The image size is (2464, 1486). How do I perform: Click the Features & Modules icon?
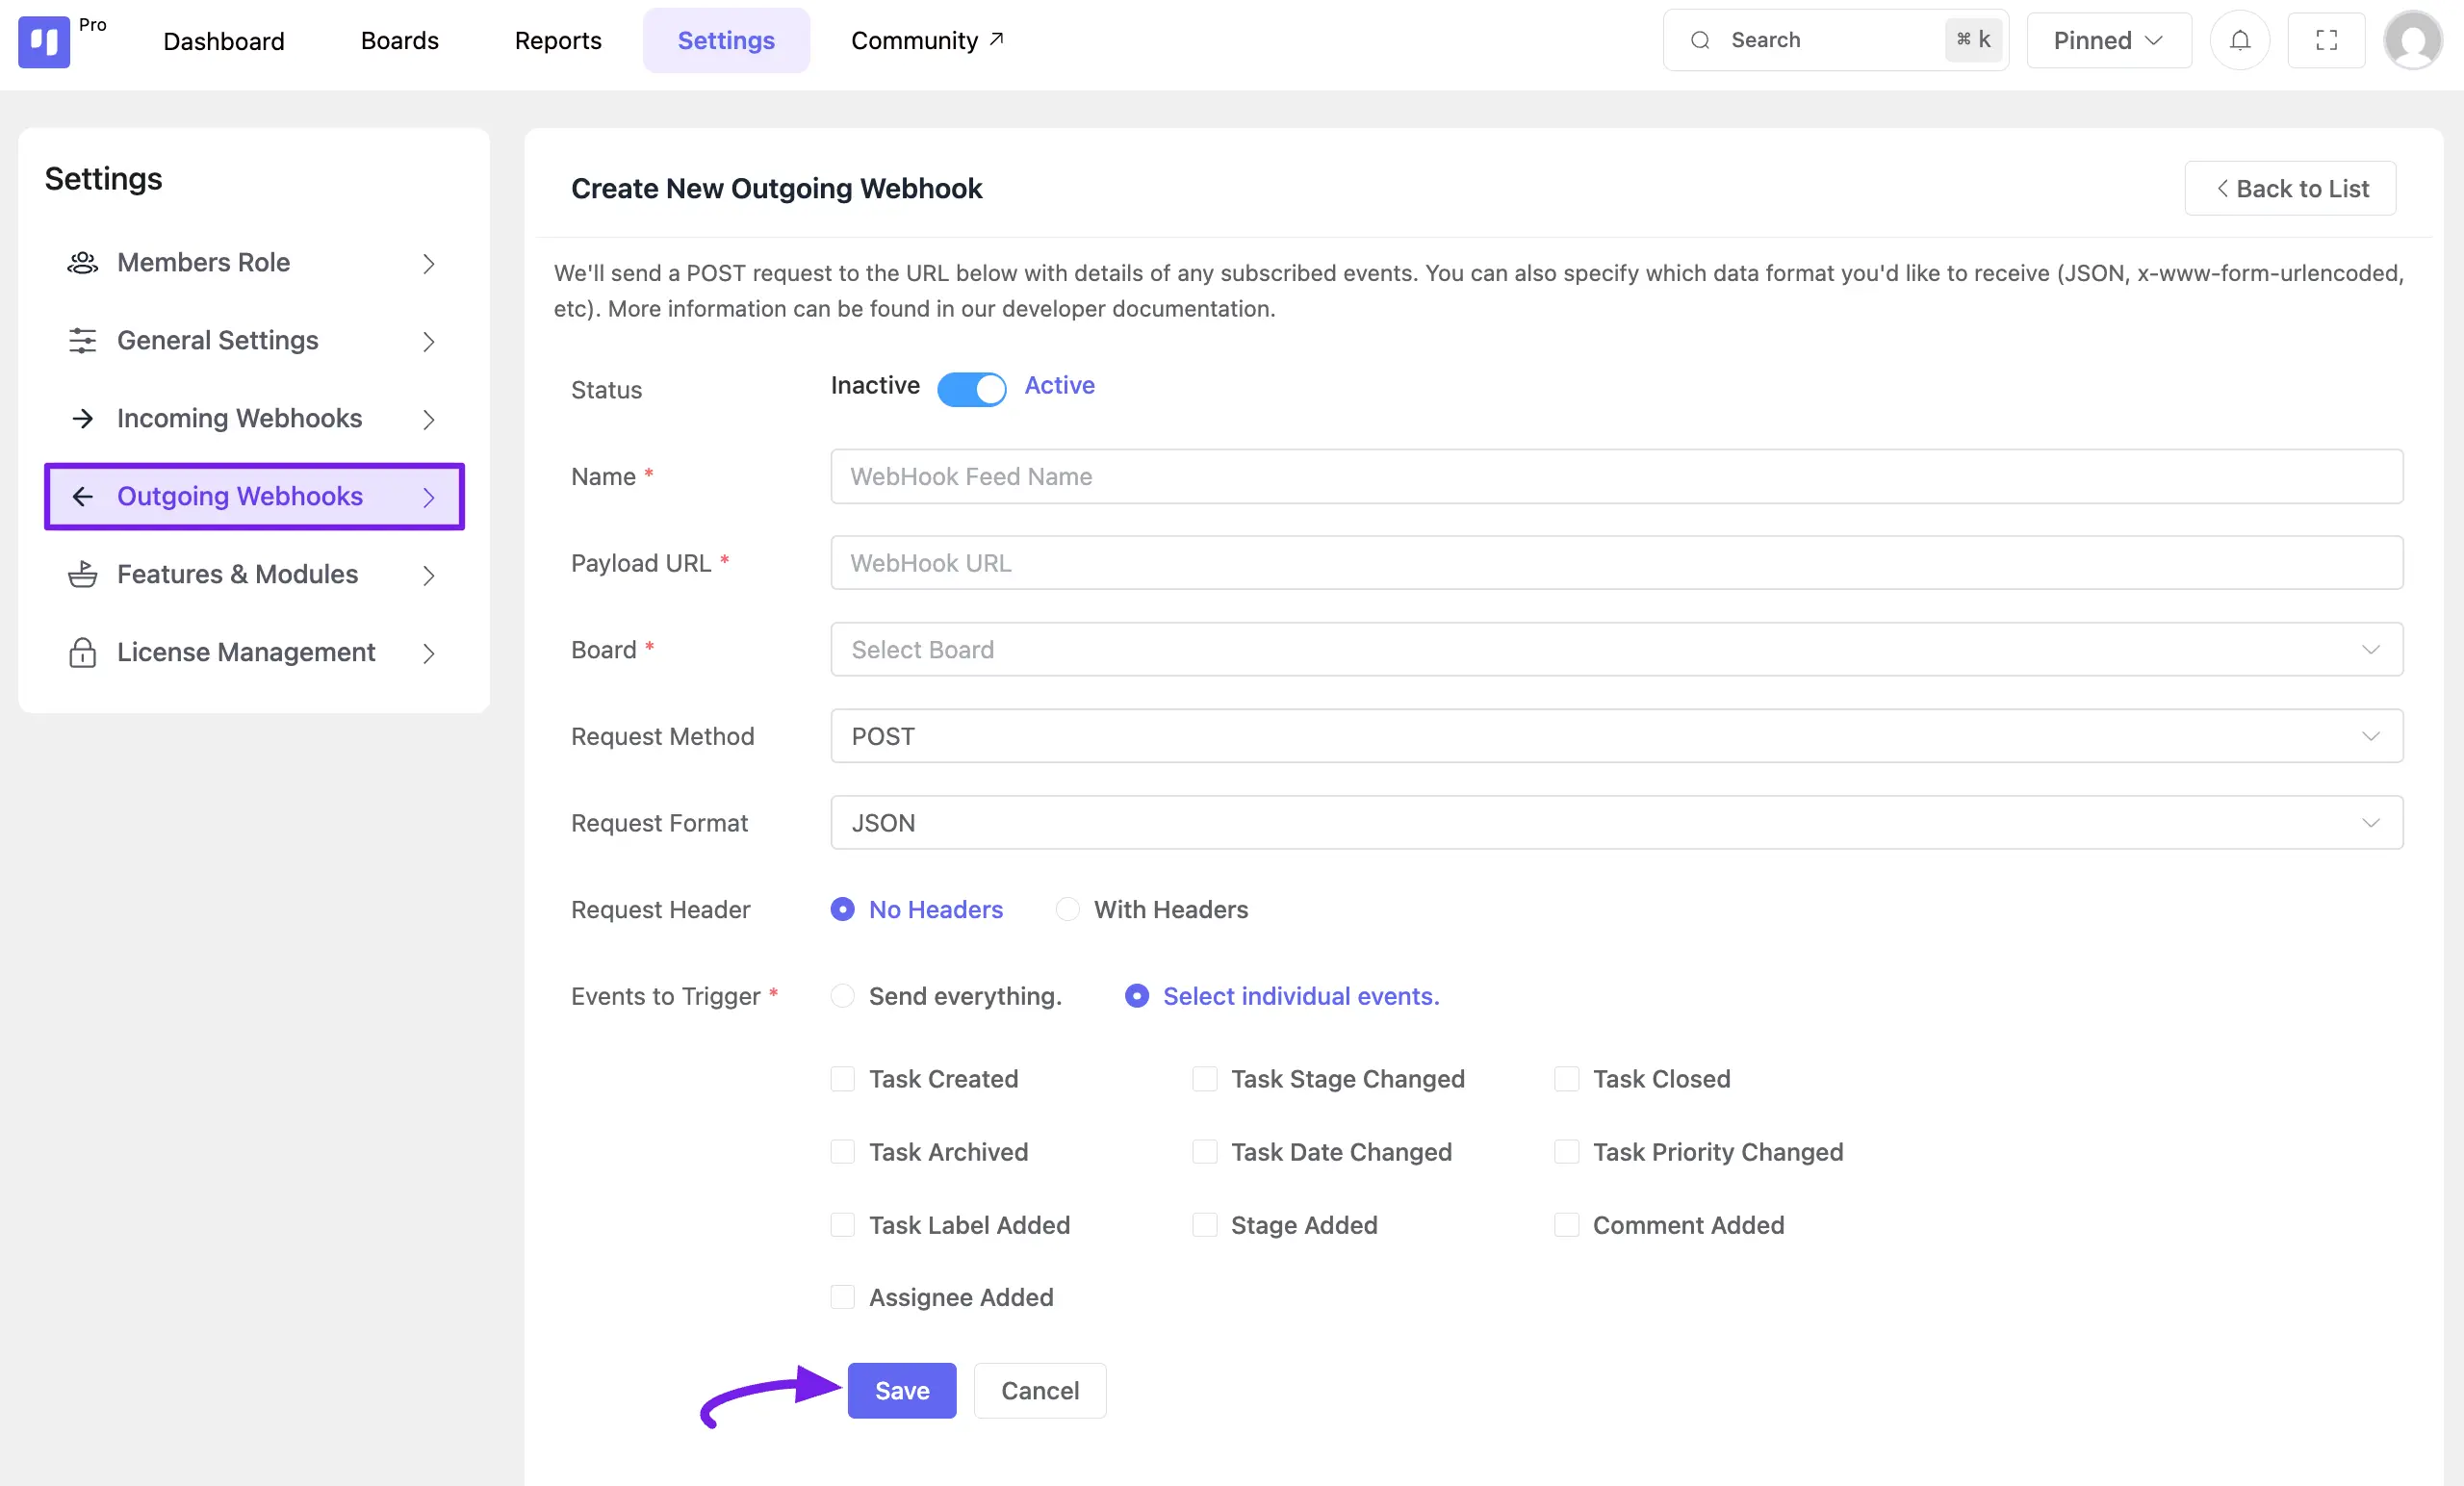point(82,575)
